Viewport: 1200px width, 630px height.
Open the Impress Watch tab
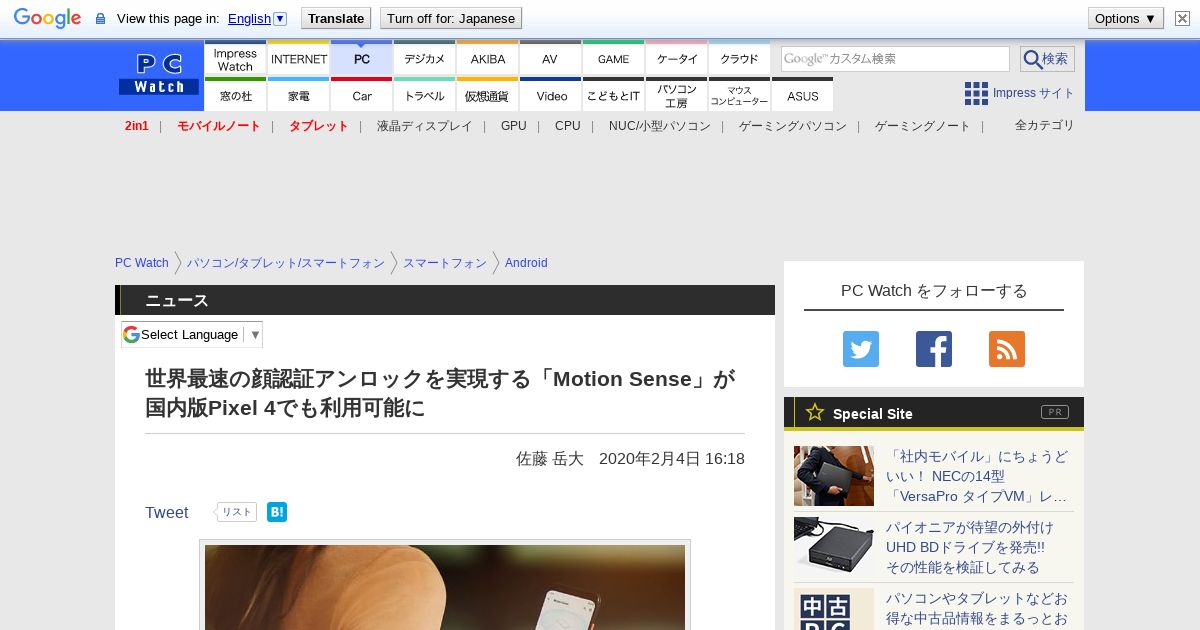tap(235, 59)
